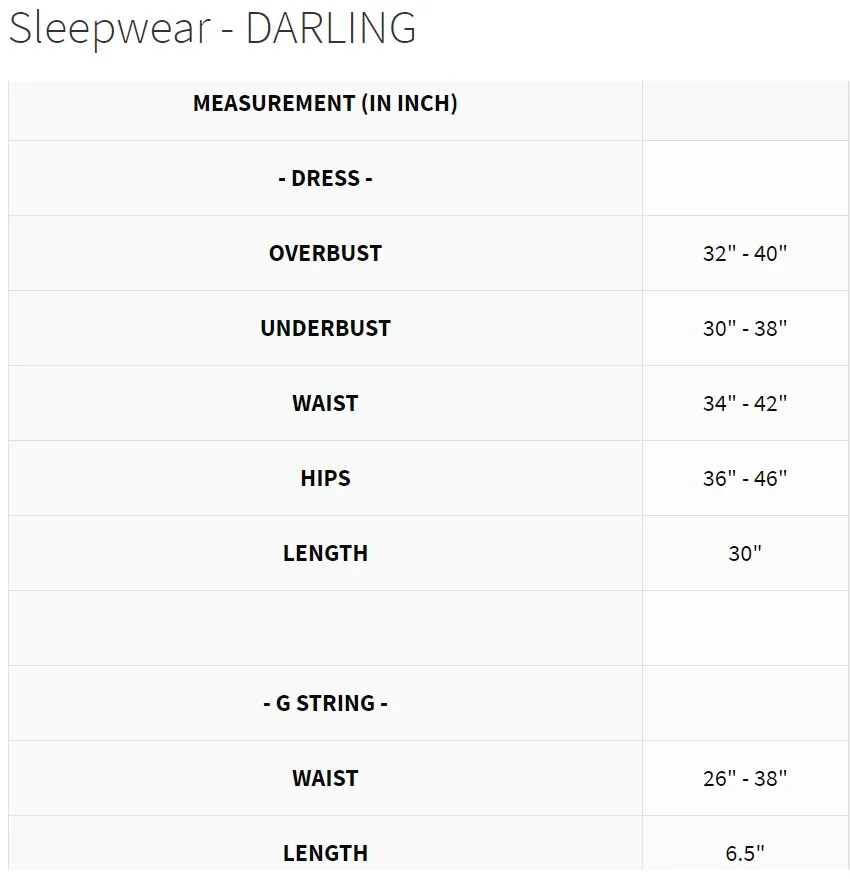Image resolution: width=850 pixels, height=879 pixels.
Task: Click the G string waist value 26" - 38"
Action: [x=745, y=779]
